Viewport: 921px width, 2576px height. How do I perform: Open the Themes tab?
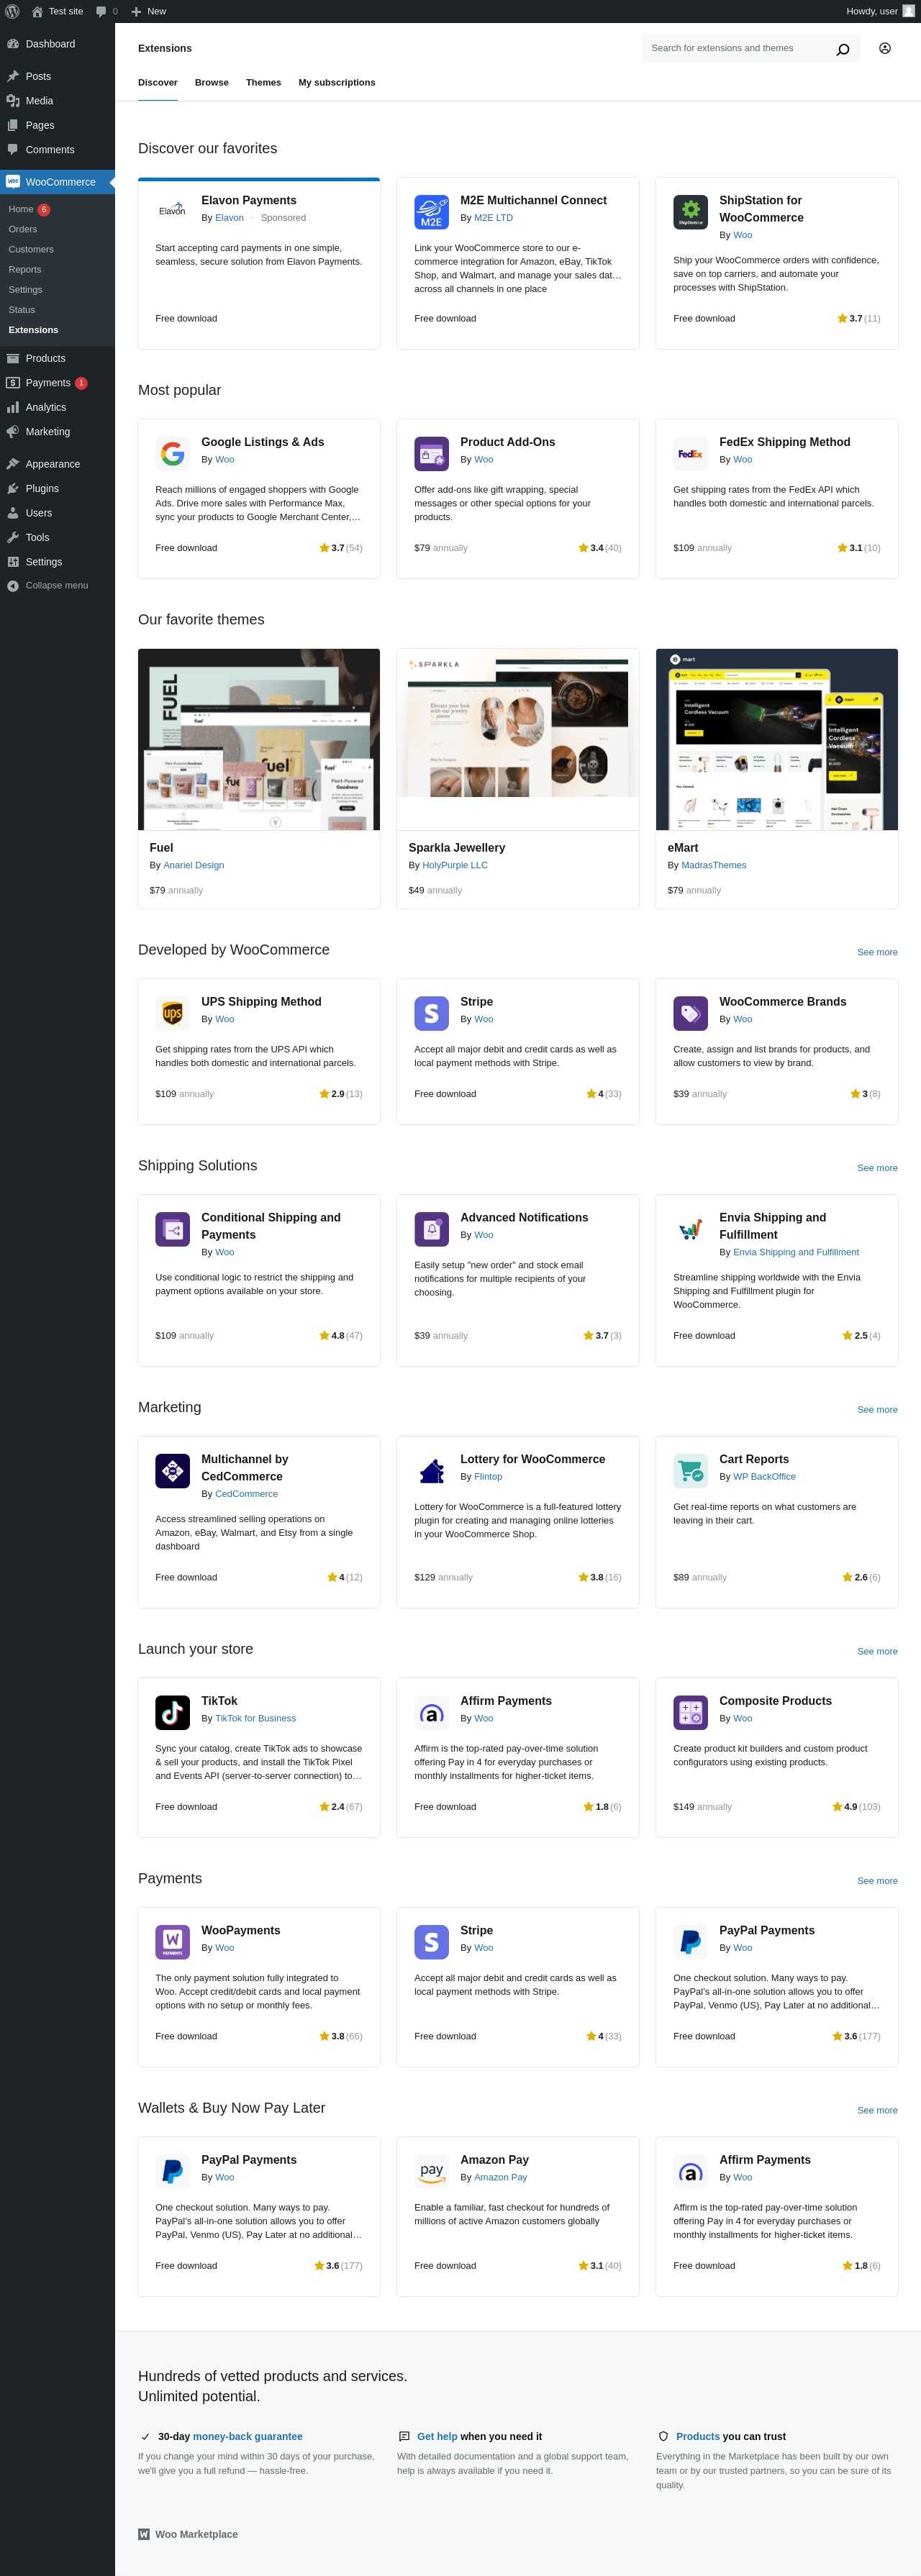coord(263,83)
